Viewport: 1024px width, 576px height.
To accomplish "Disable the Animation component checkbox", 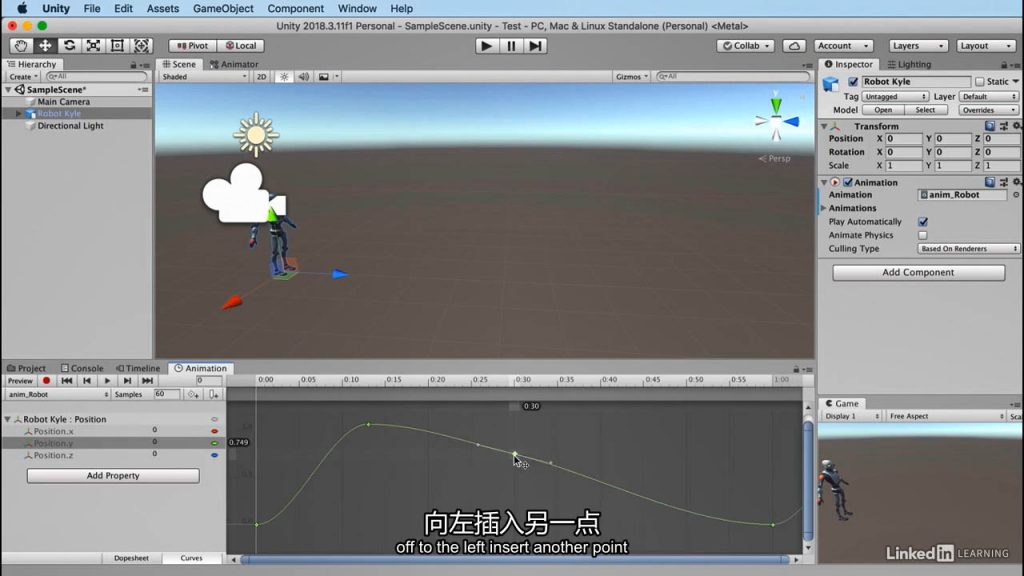I will [x=848, y=182].
